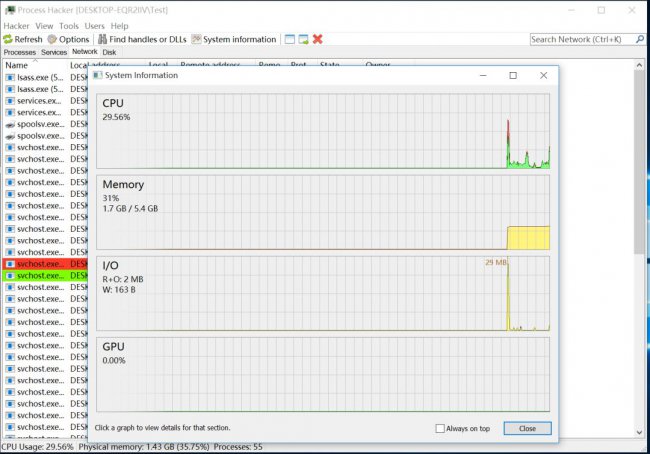650x454 pixels.
Task: Click the Refresh toolbar button
Action: pos(23,39)
